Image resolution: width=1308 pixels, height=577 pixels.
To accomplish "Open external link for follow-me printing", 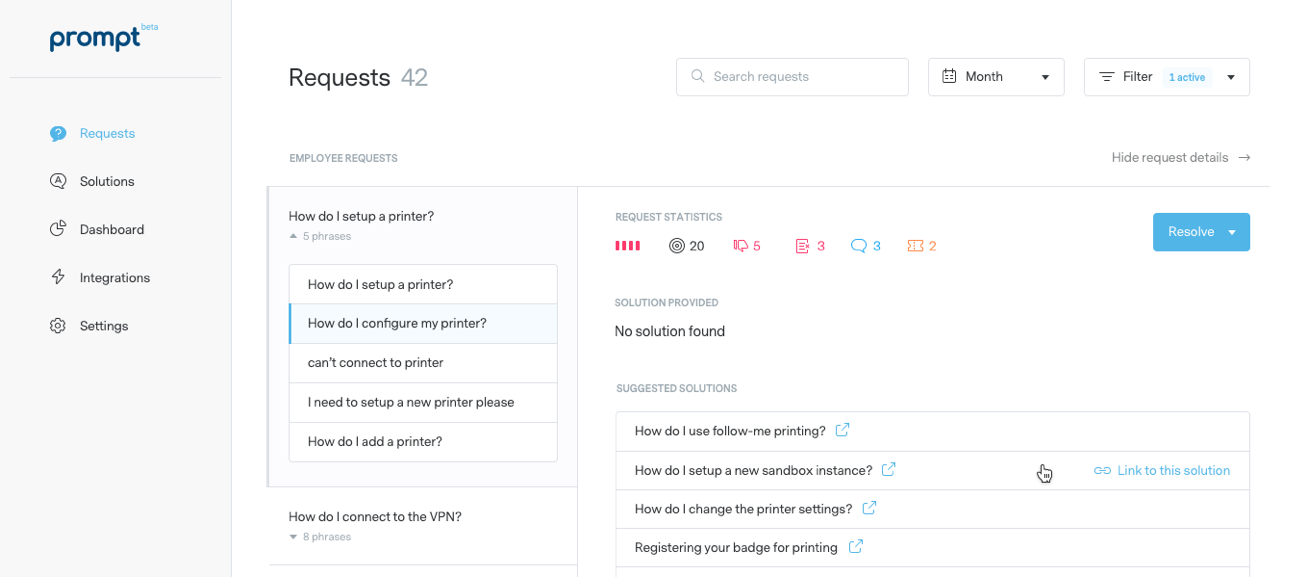I will tap(842, 430).
